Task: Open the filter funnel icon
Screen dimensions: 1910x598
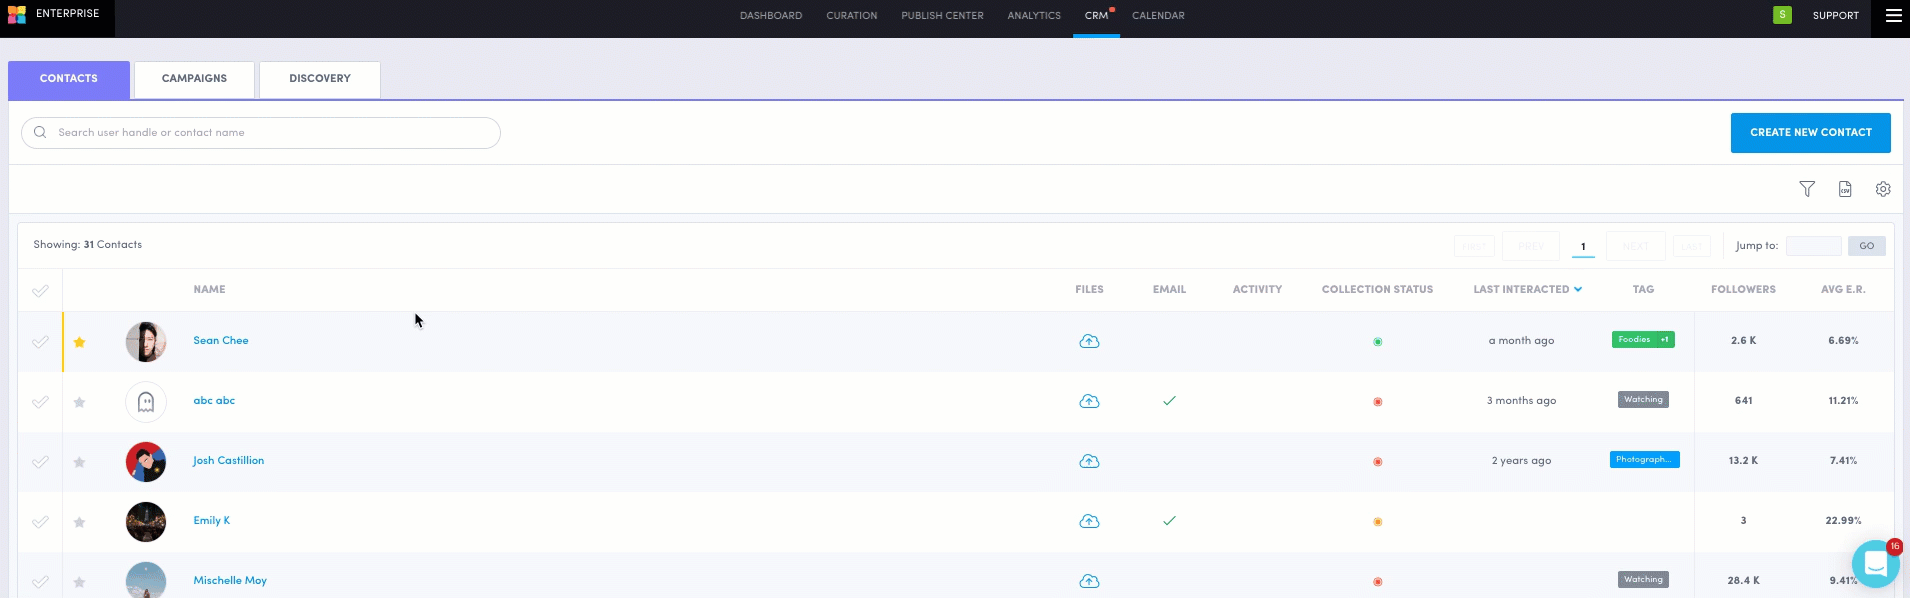Action: 1806,189
